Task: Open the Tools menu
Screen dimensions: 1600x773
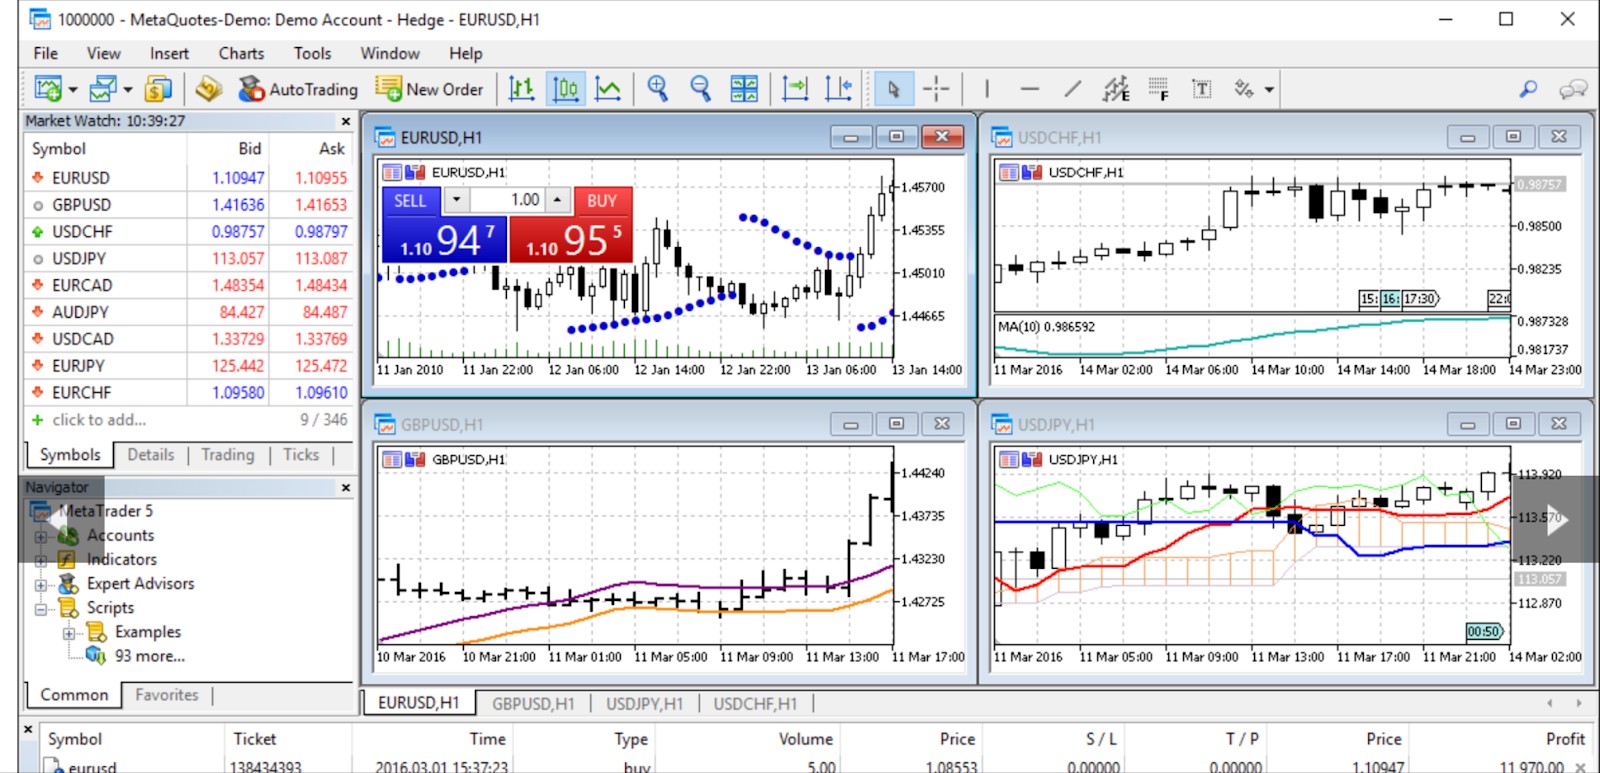Action: pyautogui.click(x=312, y=53)
